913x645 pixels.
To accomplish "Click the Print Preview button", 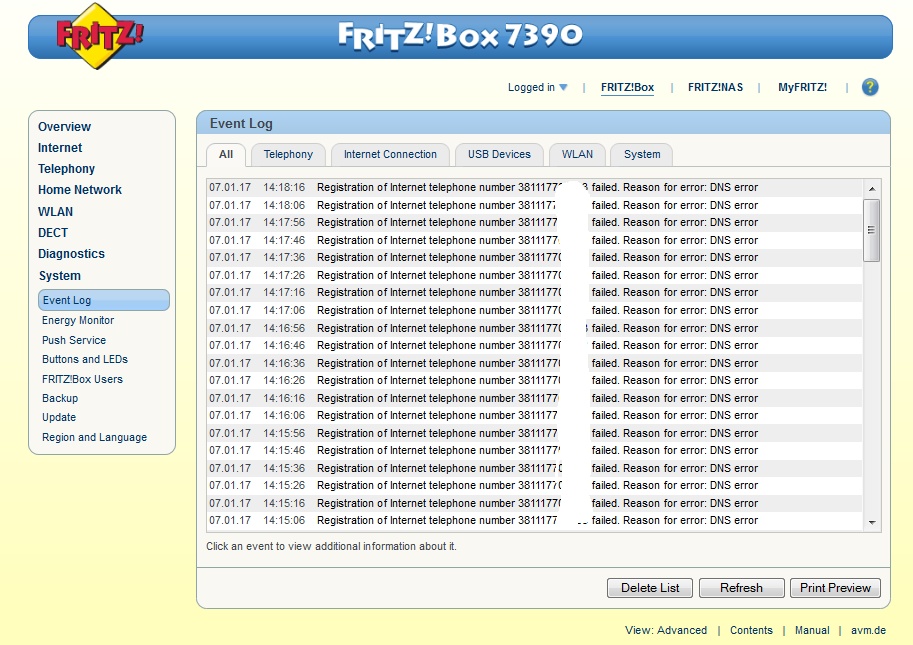I will [x=835, y=588].
